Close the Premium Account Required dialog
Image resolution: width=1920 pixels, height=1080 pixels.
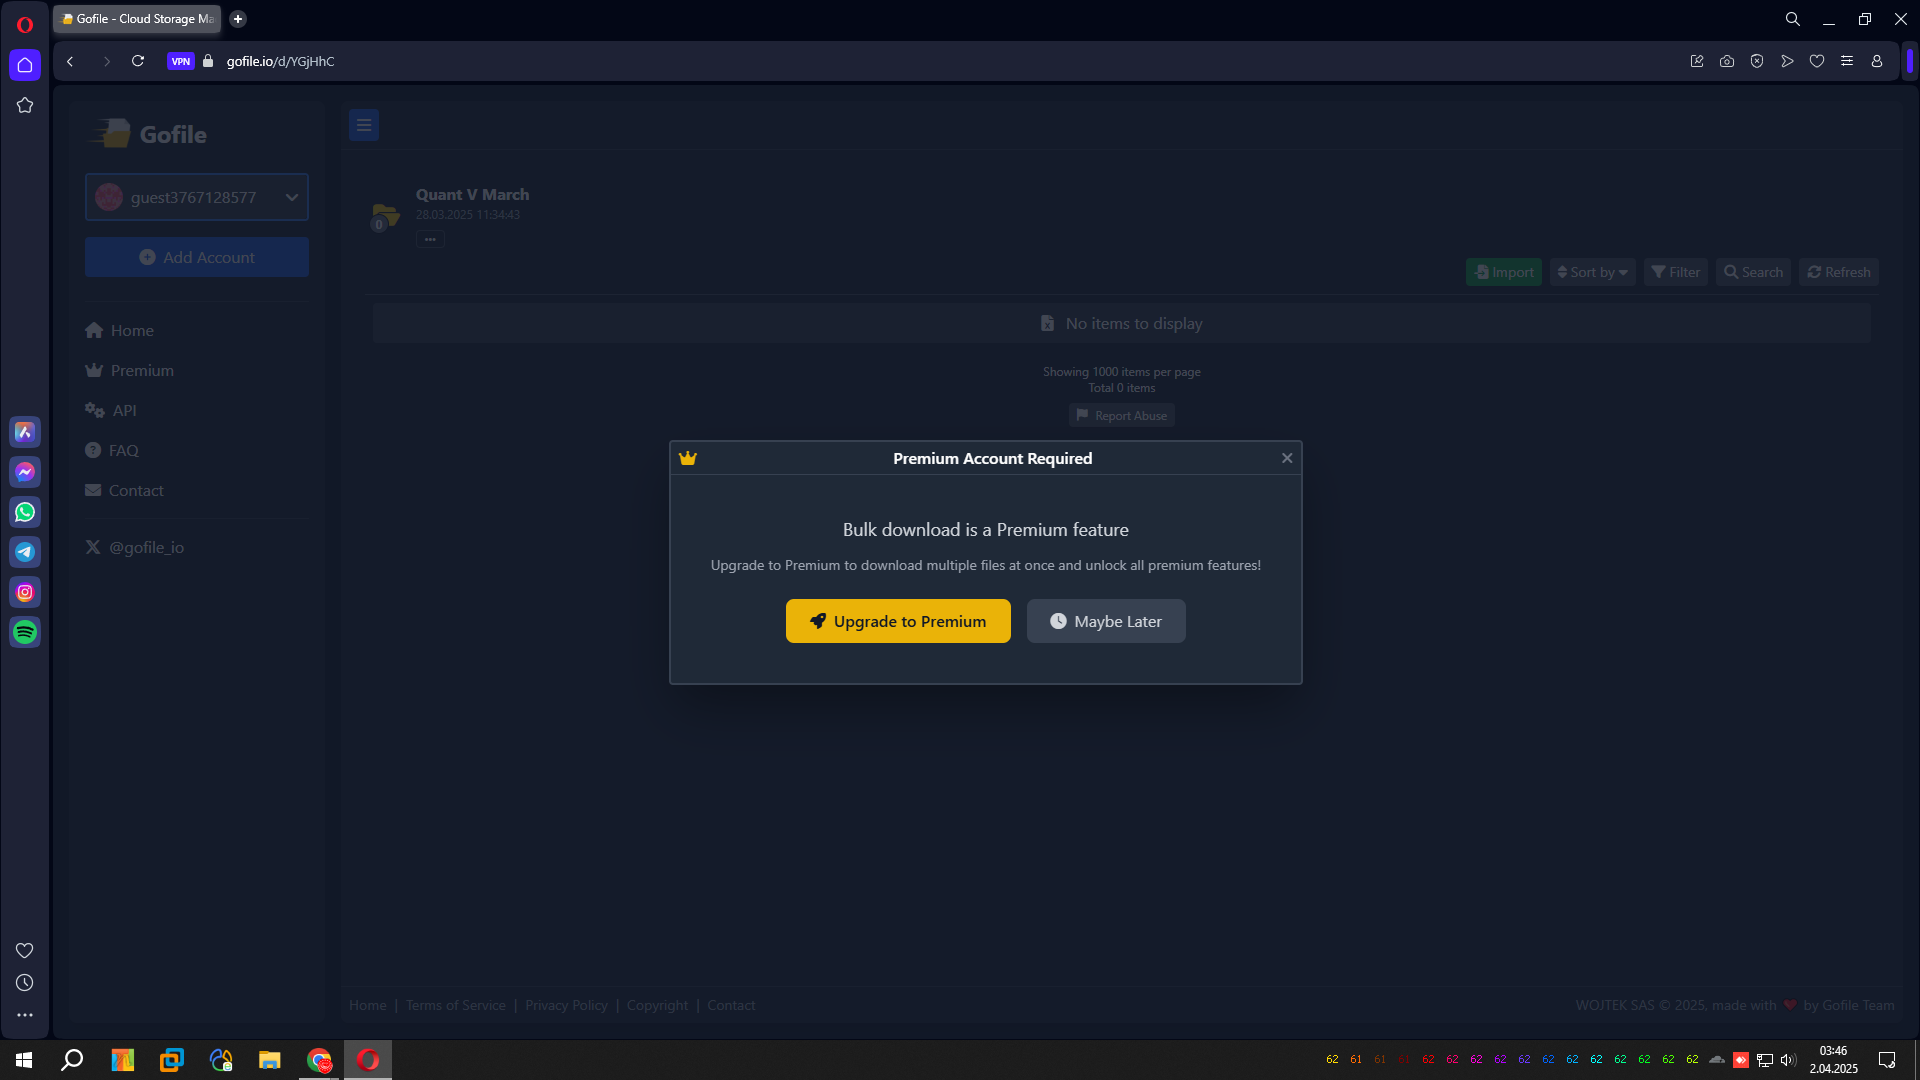(1287, 458)
